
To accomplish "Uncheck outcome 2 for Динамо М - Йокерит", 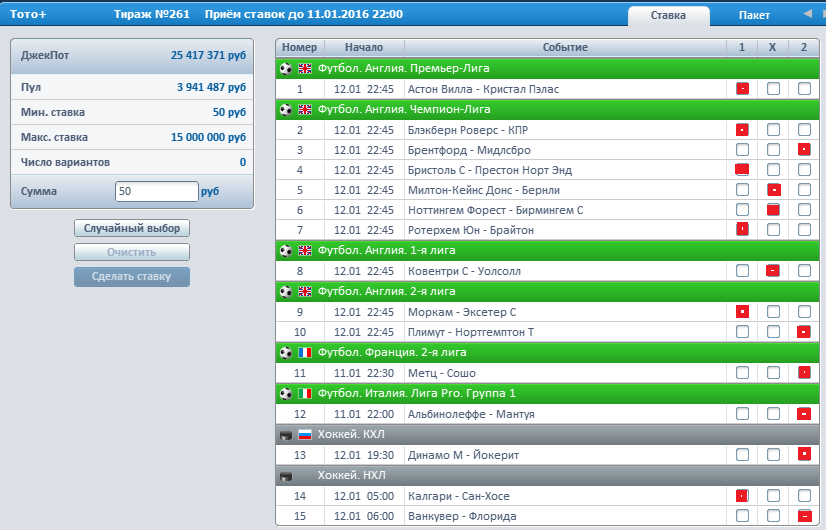I will coord(804,454).
